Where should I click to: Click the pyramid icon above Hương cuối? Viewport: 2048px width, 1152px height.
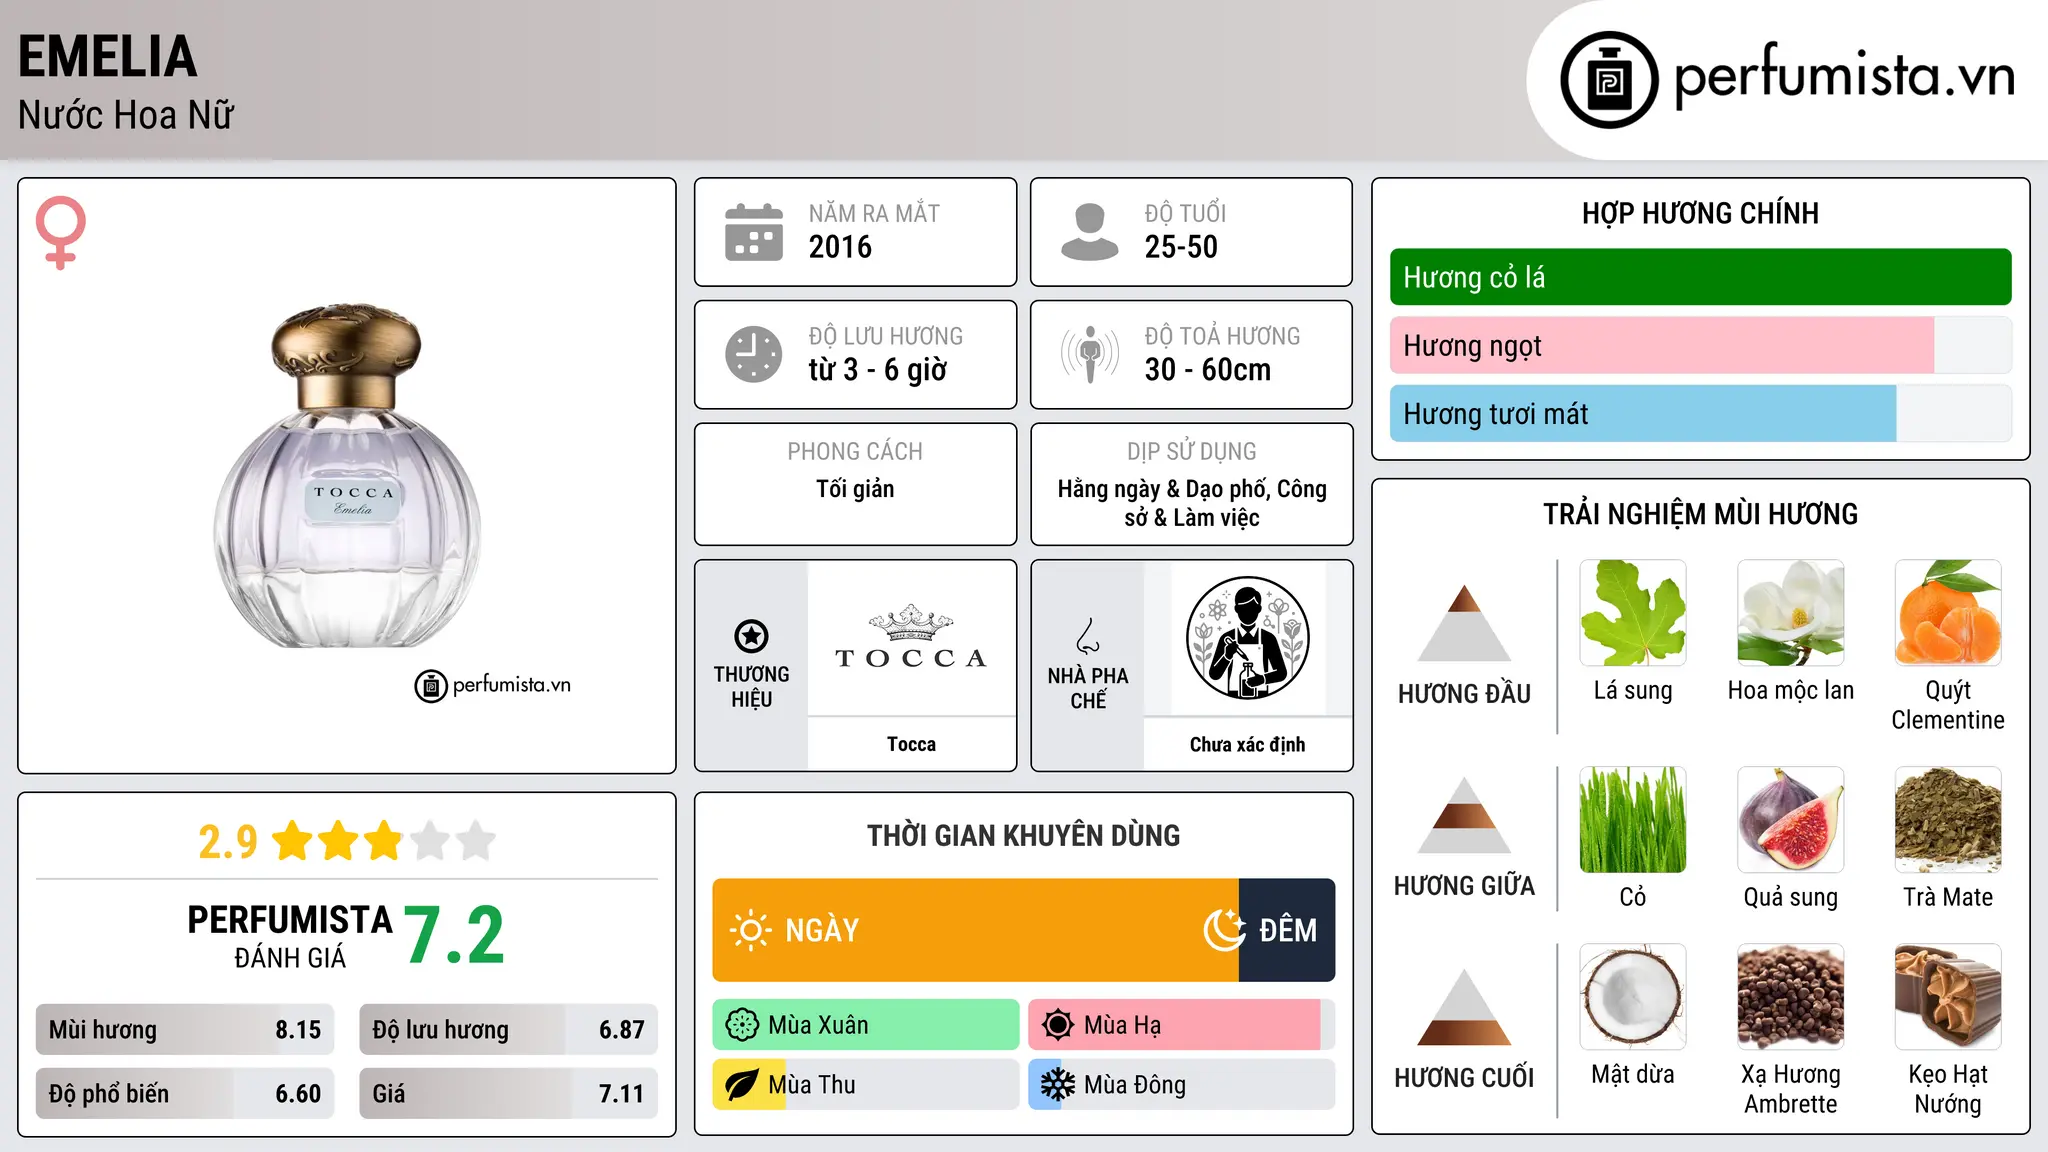[x=1464, y=1008]
